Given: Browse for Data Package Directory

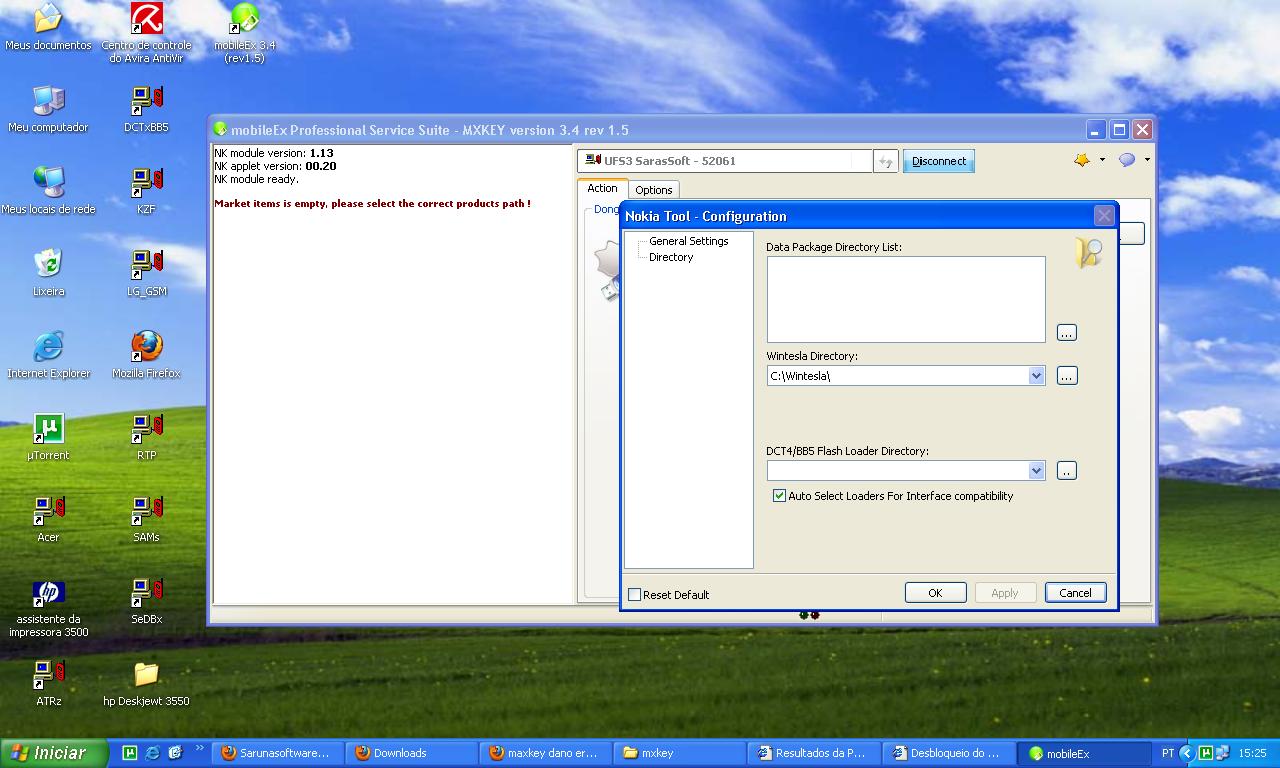Looking at the screenshot, I should point(1067,332).
